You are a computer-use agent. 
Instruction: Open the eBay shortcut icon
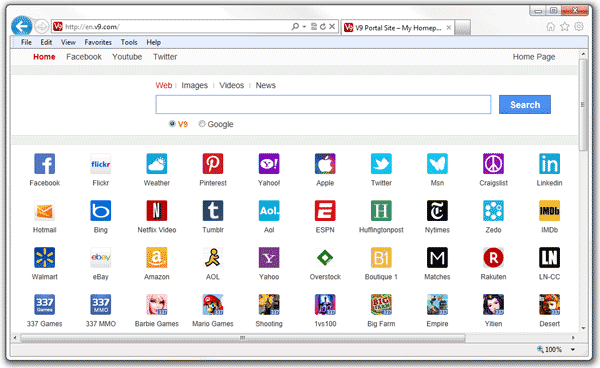pos(101,257)
